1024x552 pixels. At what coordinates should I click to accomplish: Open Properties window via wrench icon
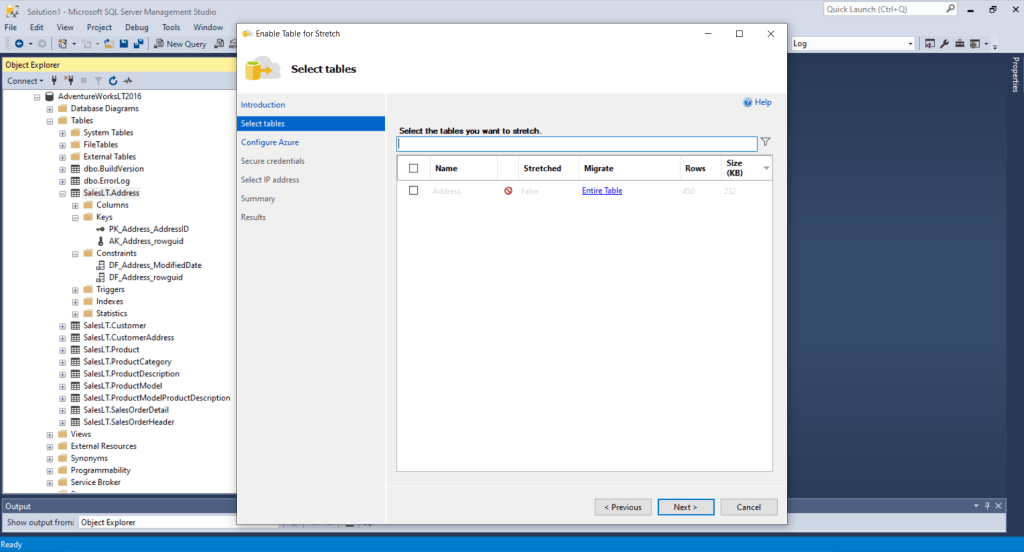pyautogui.click(x=944, y=44)
